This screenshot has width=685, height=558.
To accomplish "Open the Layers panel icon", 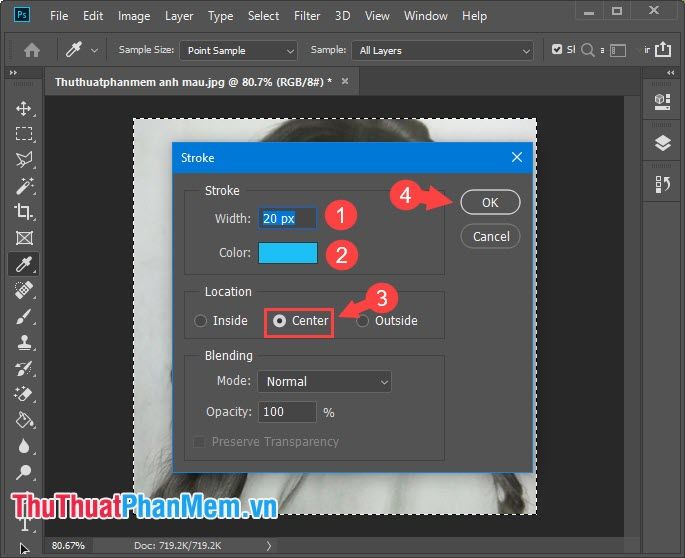I will [662, 143].
